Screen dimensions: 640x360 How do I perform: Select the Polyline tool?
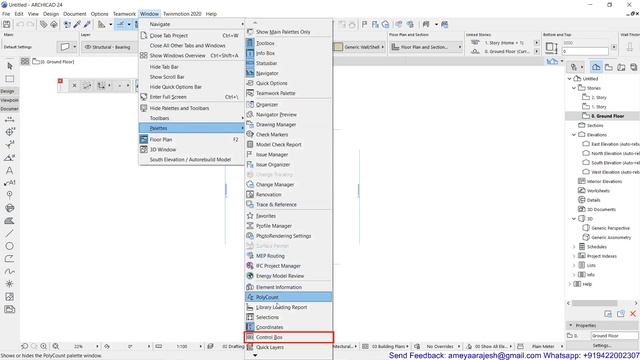[9, 259]
